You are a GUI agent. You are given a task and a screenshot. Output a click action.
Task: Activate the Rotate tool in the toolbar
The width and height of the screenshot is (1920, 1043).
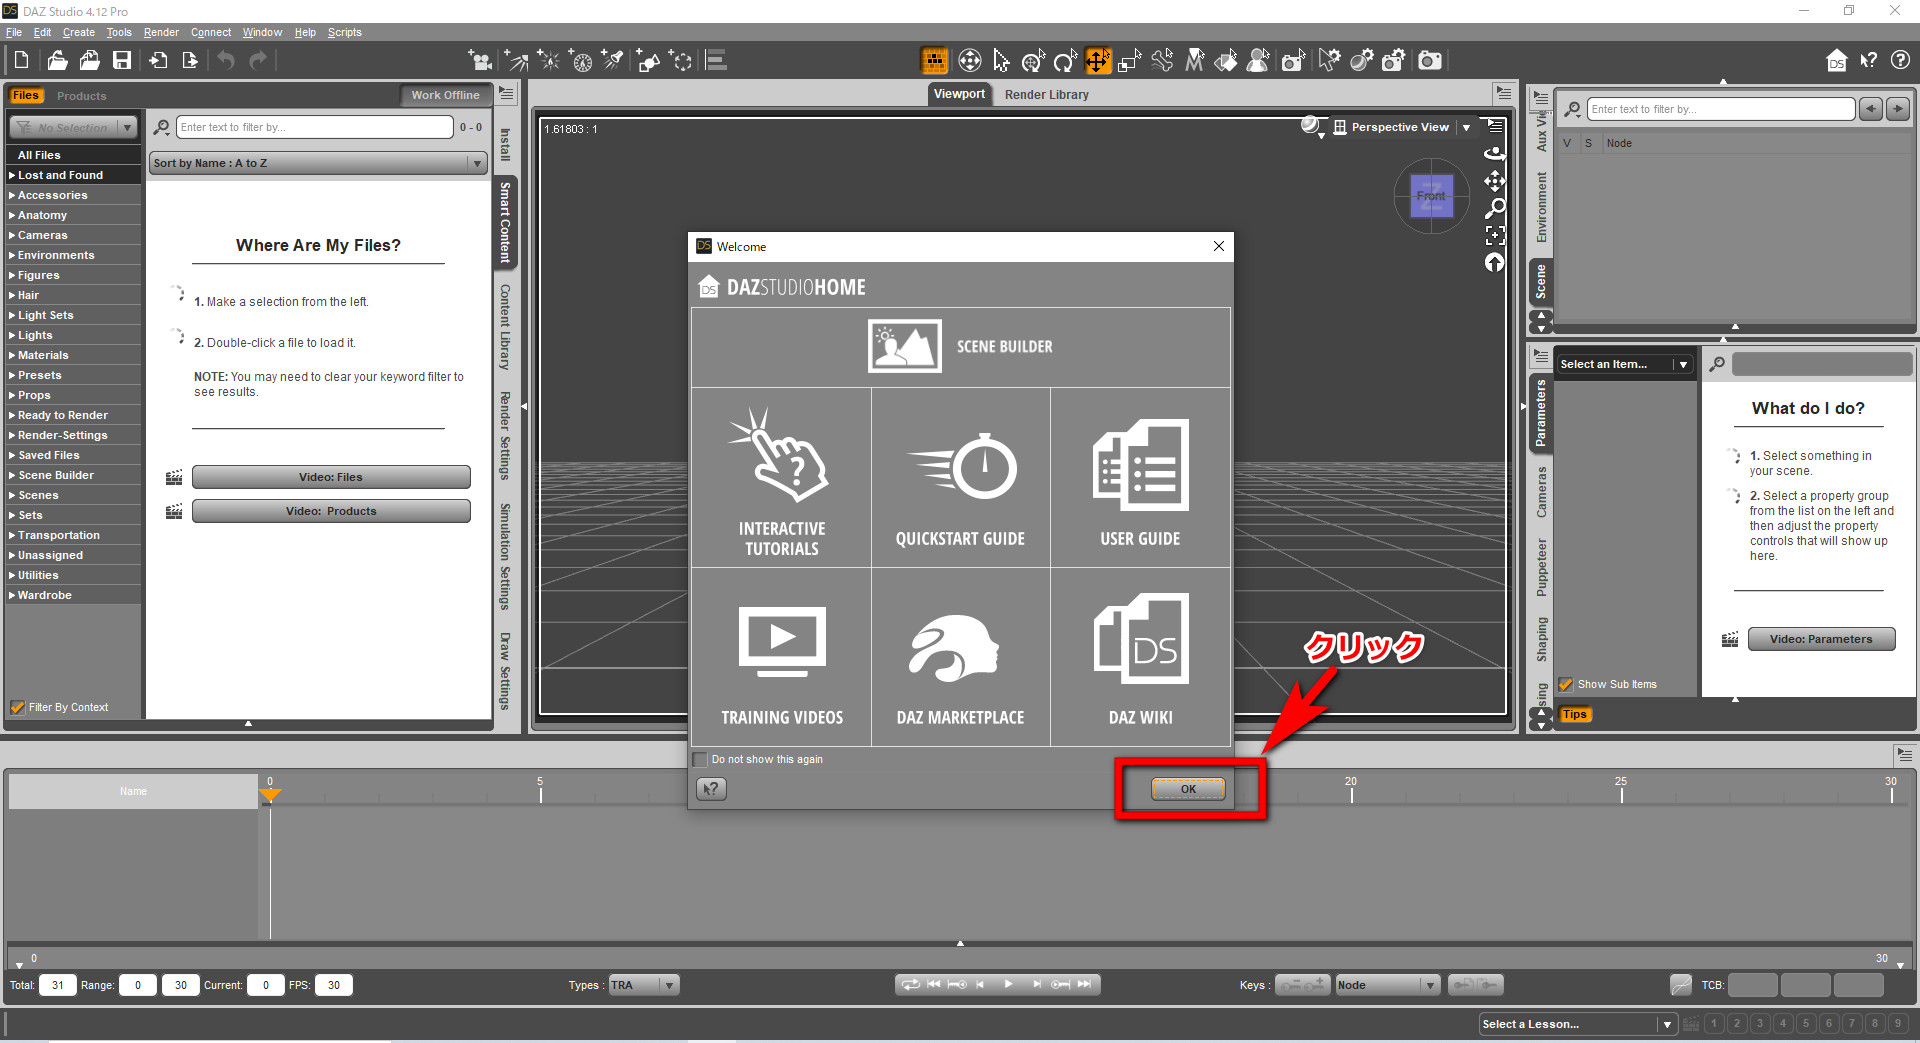tap(1065, 60)
